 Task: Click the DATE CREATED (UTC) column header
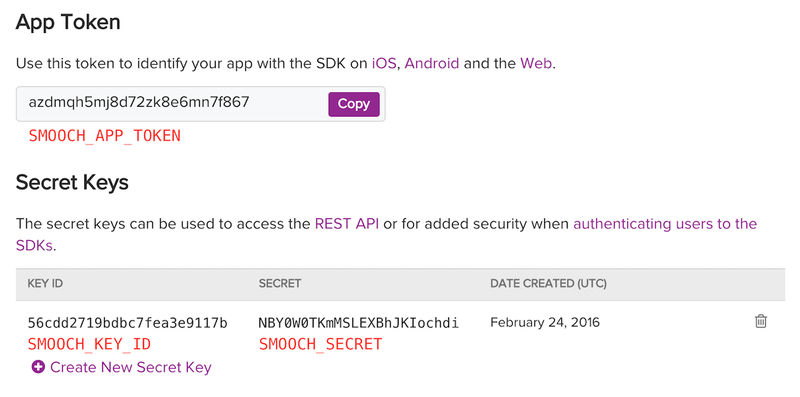[x=548, y=284]
